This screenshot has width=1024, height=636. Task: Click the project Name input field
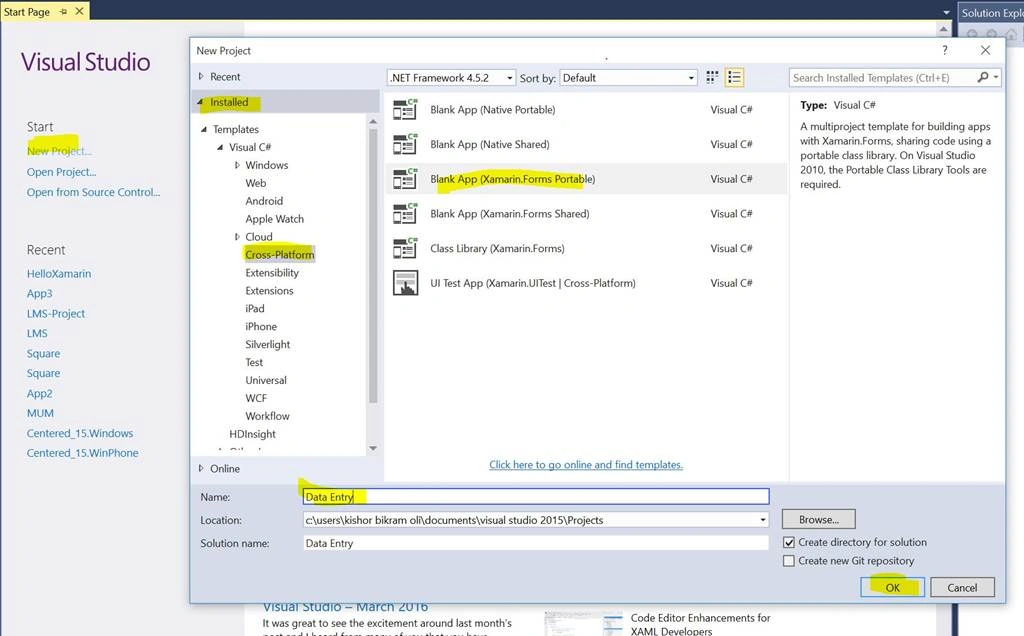click(536, 497)
